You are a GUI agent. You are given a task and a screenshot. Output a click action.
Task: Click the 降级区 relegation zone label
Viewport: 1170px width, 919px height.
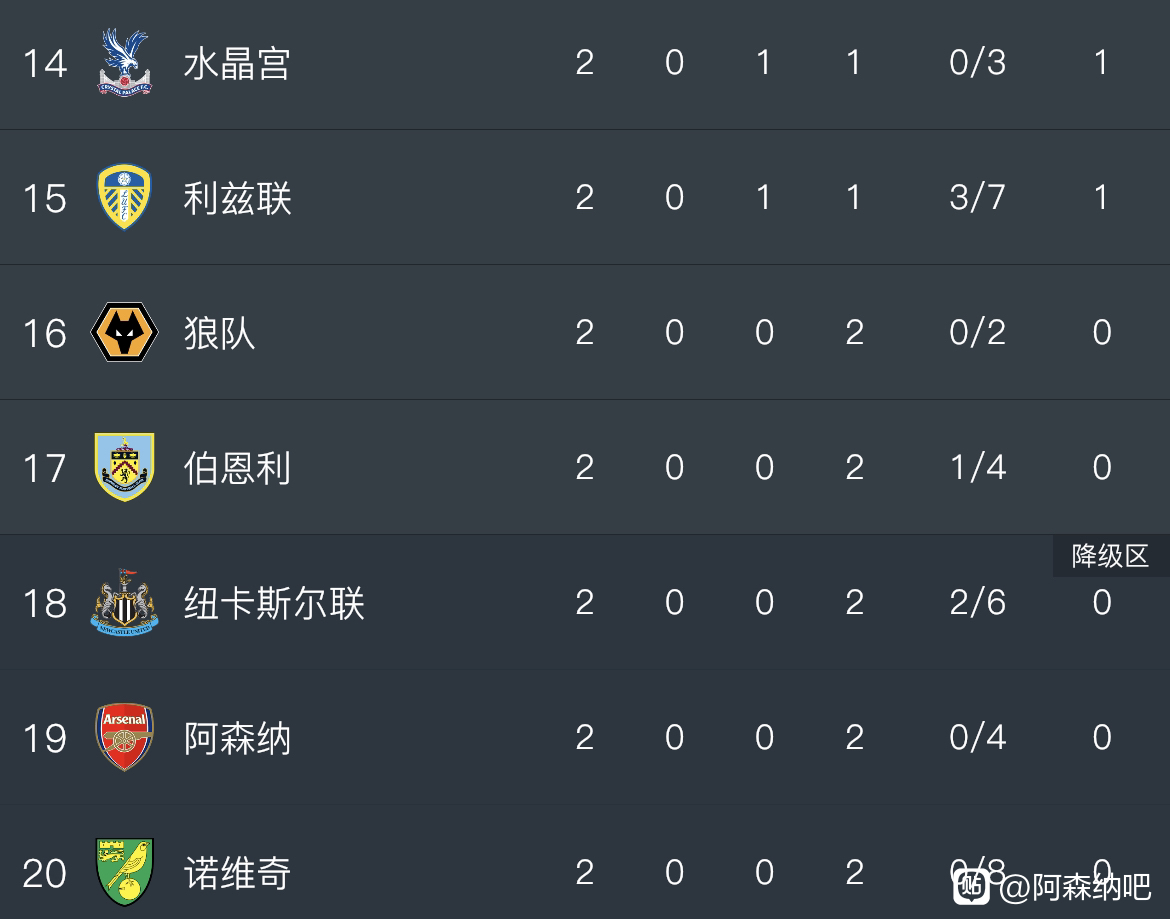1110,556
